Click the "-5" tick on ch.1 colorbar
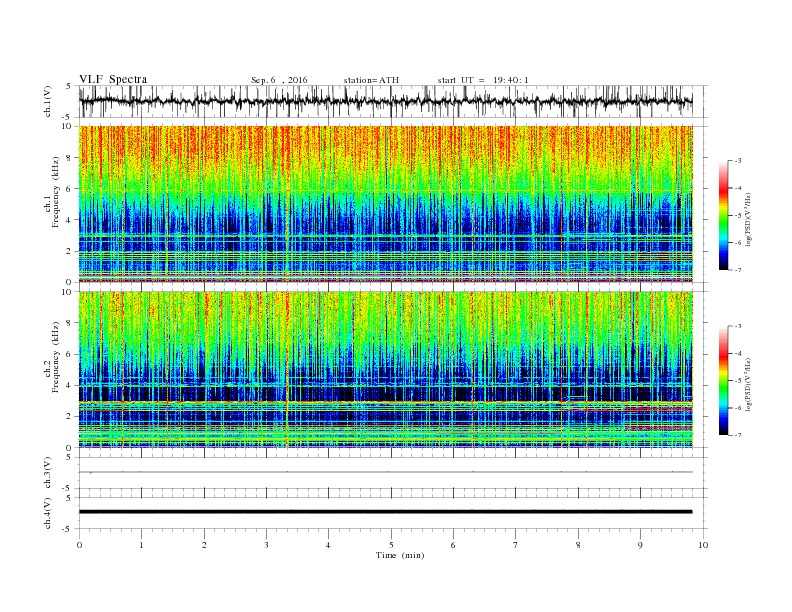792x612 pixels. pos(738,216)
